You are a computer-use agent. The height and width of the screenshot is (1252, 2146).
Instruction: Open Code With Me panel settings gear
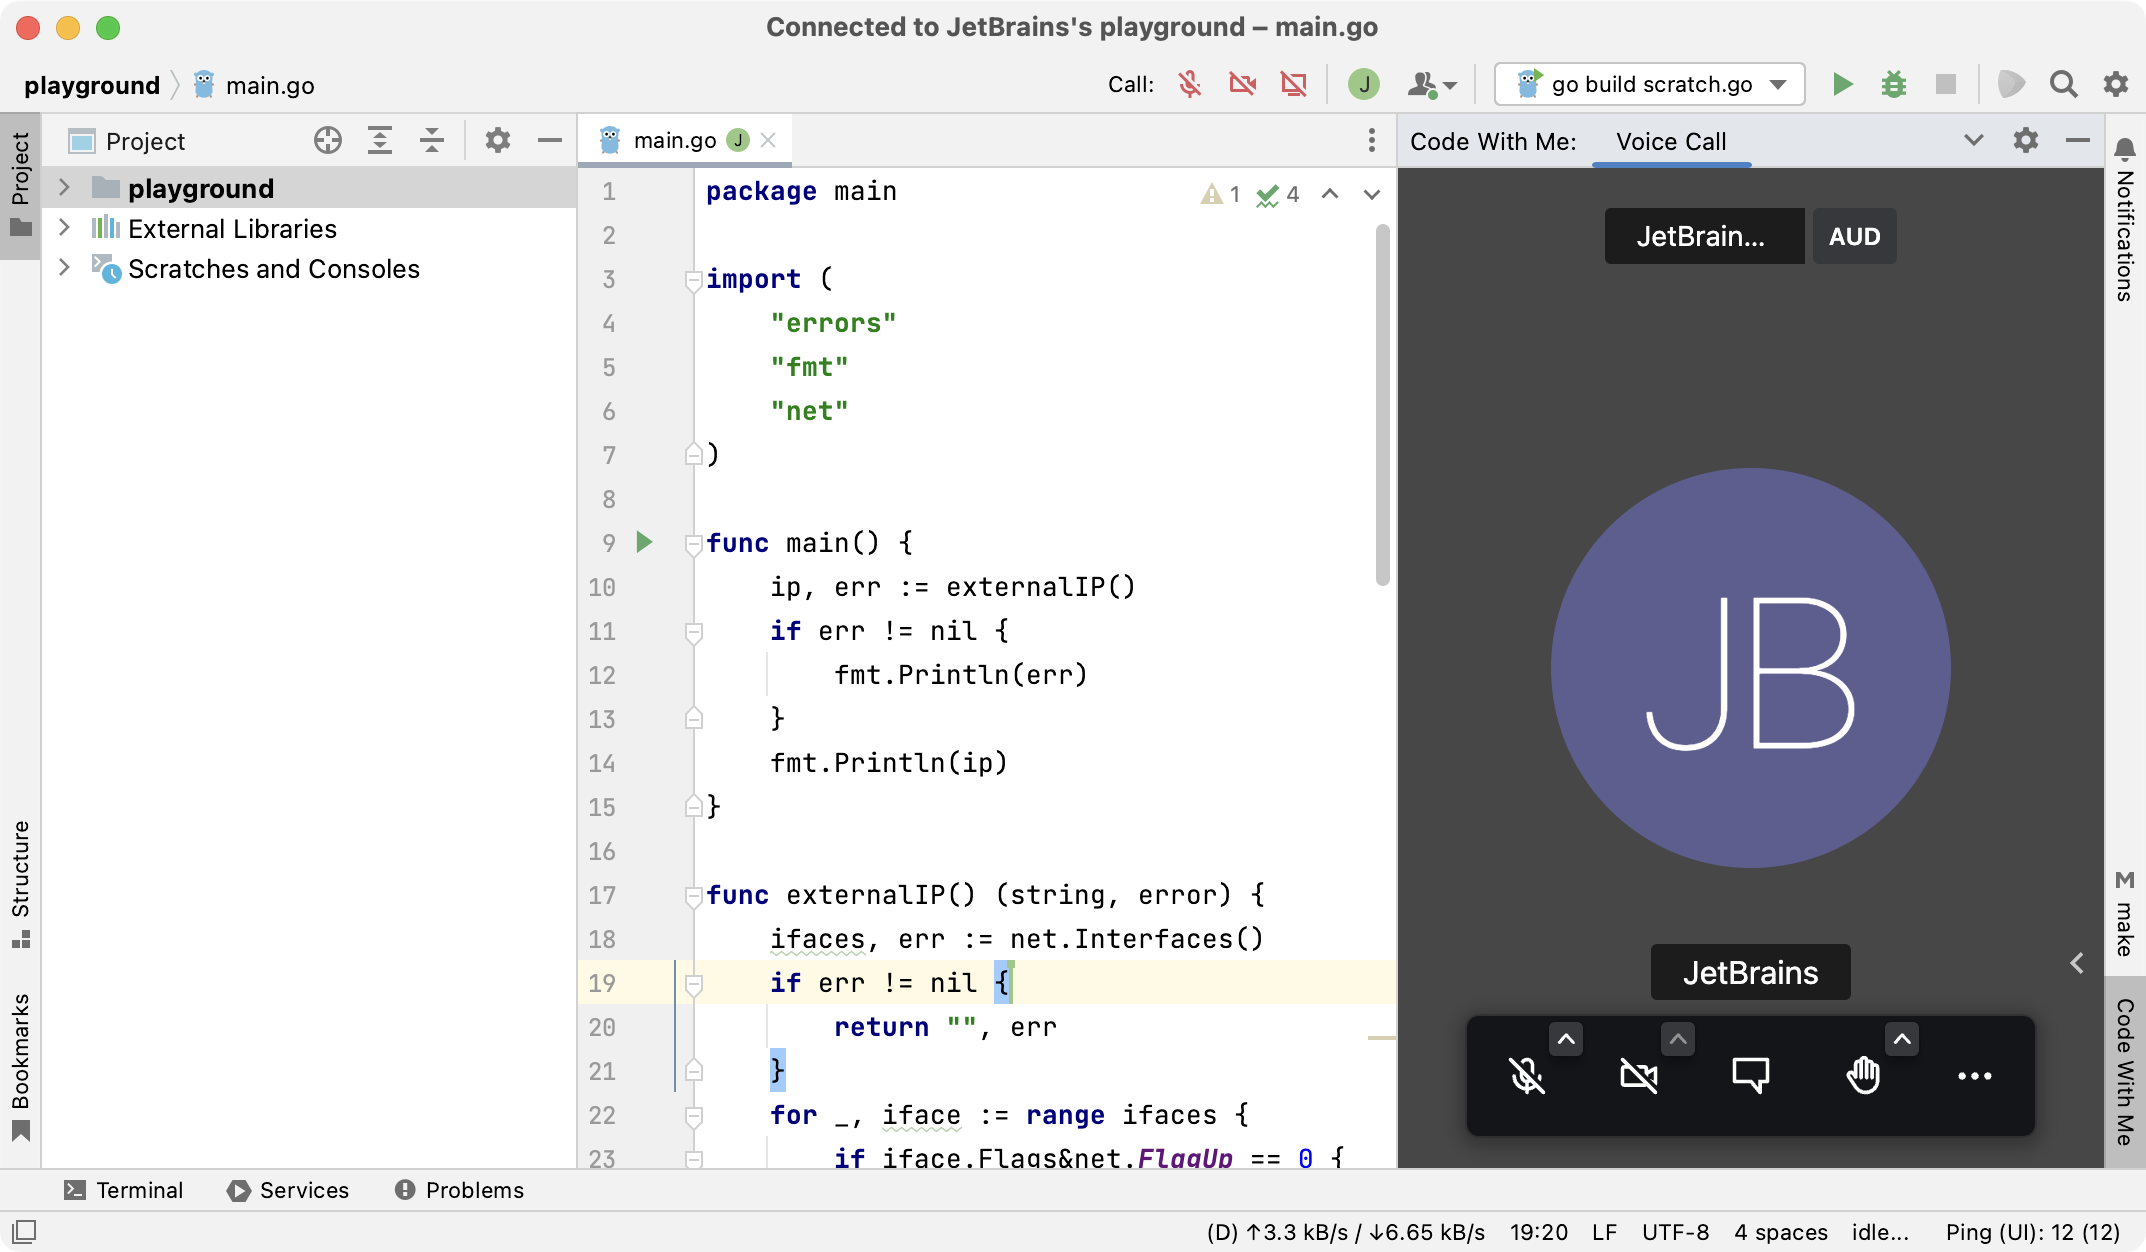click(x=2026, y=140)
